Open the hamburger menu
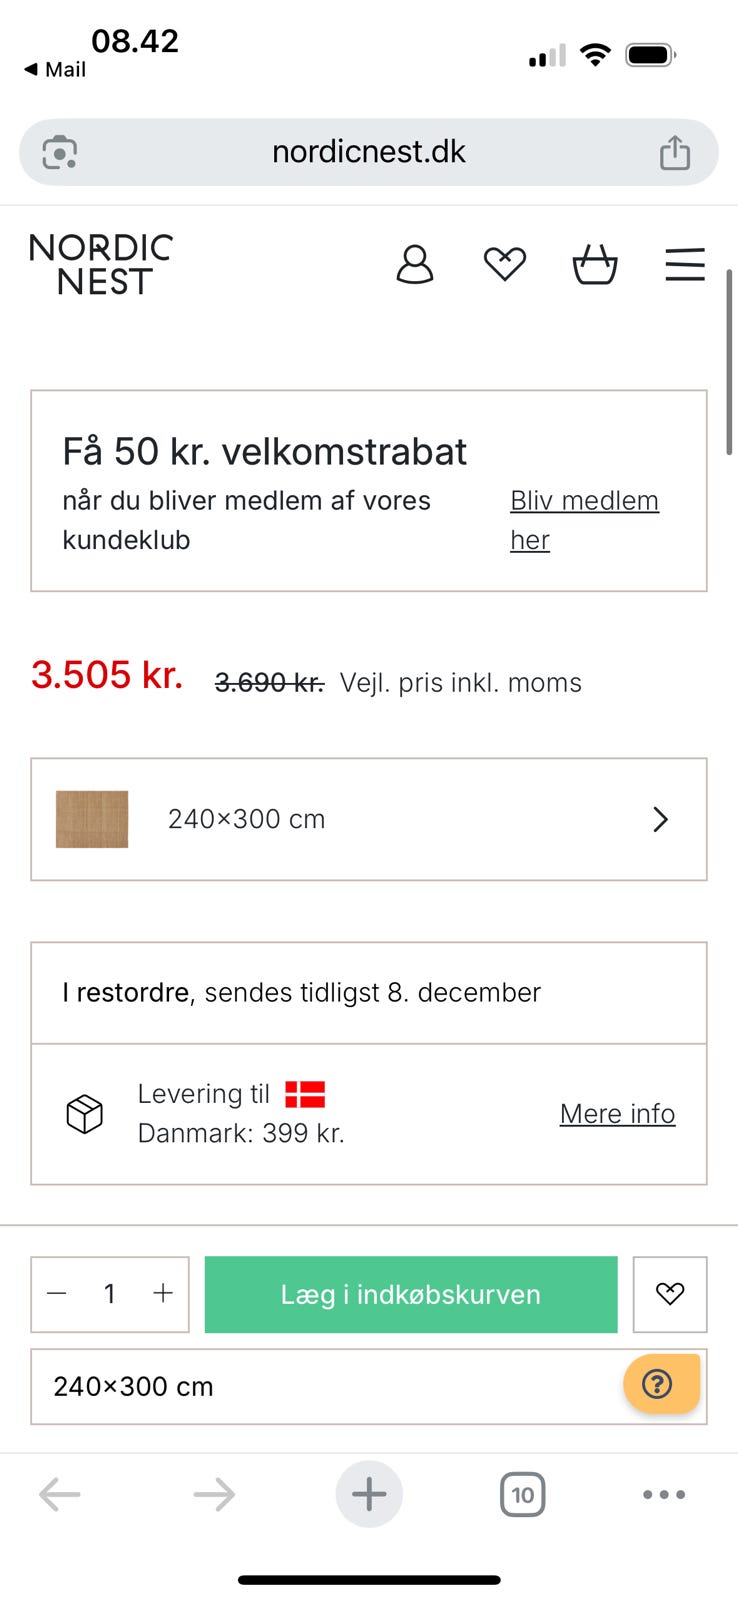The width and height of the screenshot is (738, 1600). 685,265
